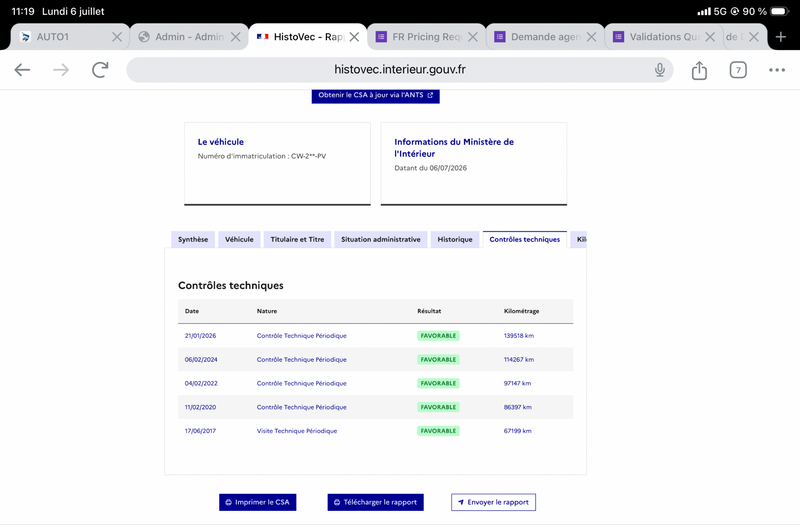Open the Titulaire et Titre tab
Screen dimensions: 800x525
[297, 239]
